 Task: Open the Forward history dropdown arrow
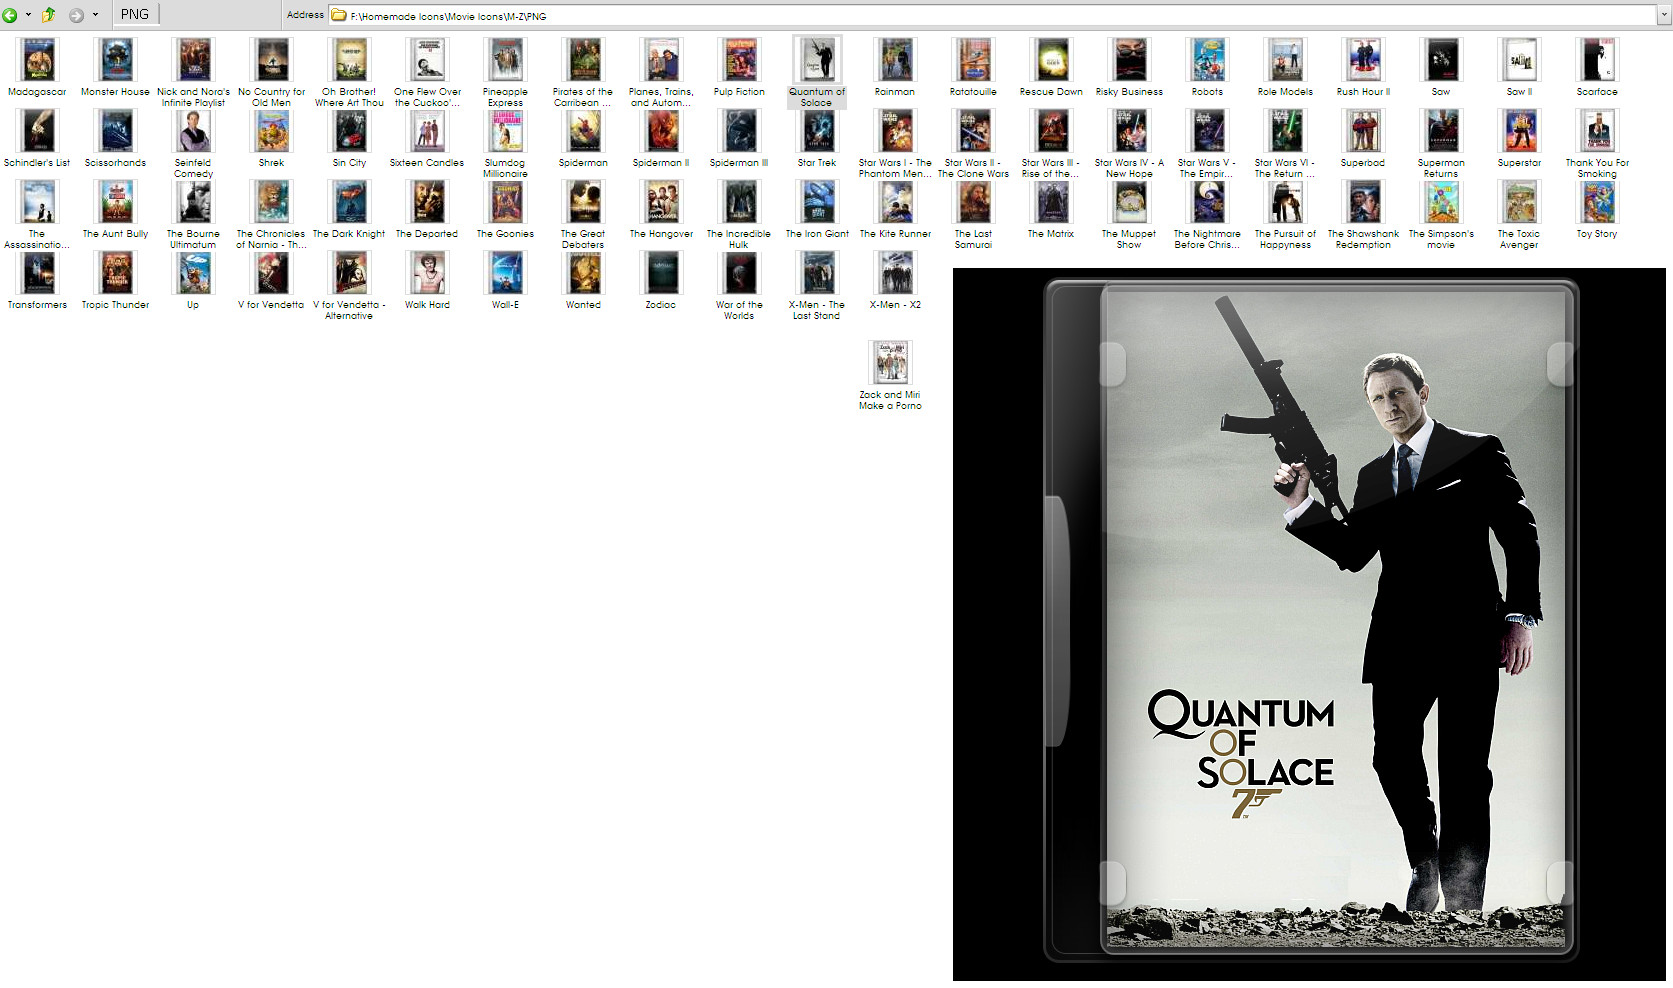(95, 15)
